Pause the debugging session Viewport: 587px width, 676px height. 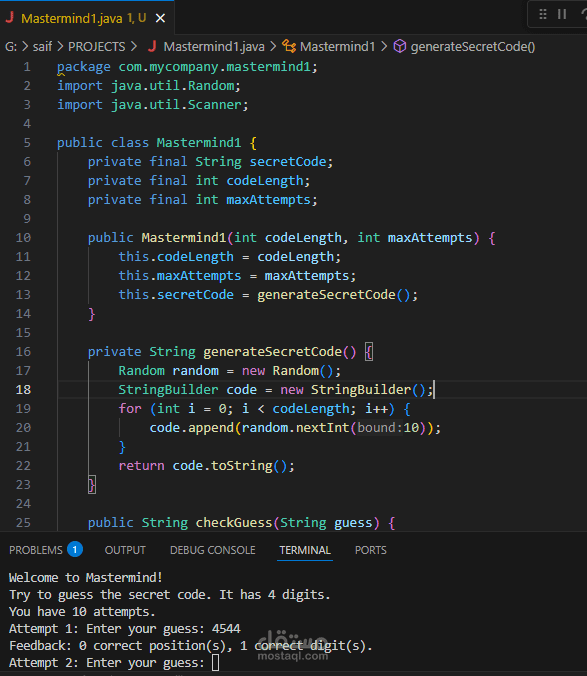point(562,14)
